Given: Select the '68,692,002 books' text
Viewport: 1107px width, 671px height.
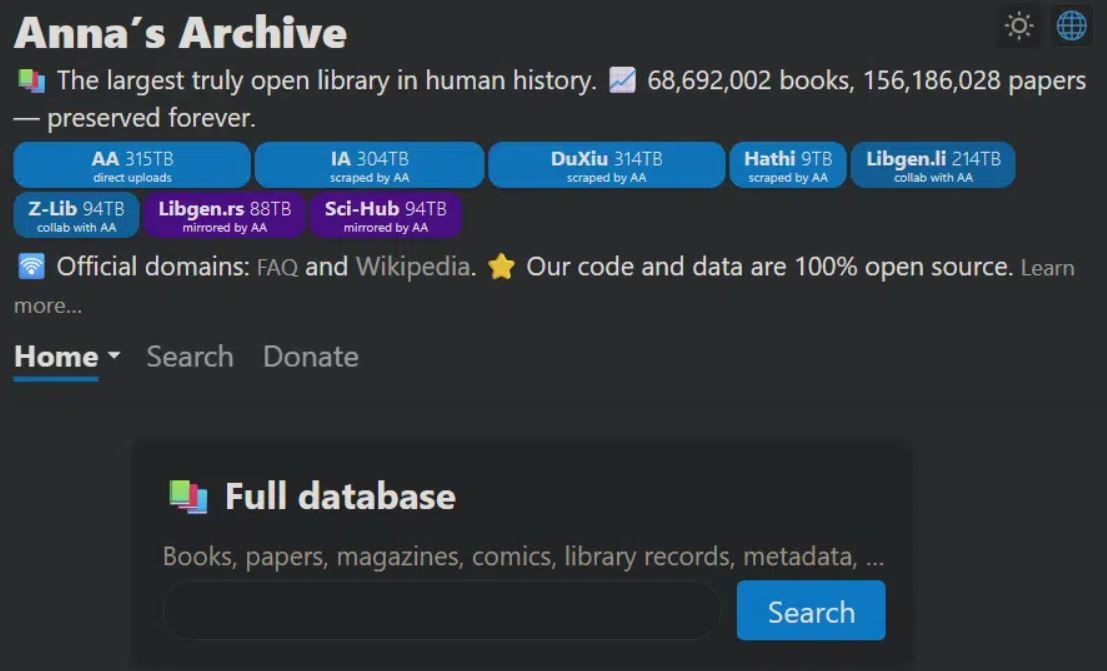Looking at the screenshot, I should [750, 81].
